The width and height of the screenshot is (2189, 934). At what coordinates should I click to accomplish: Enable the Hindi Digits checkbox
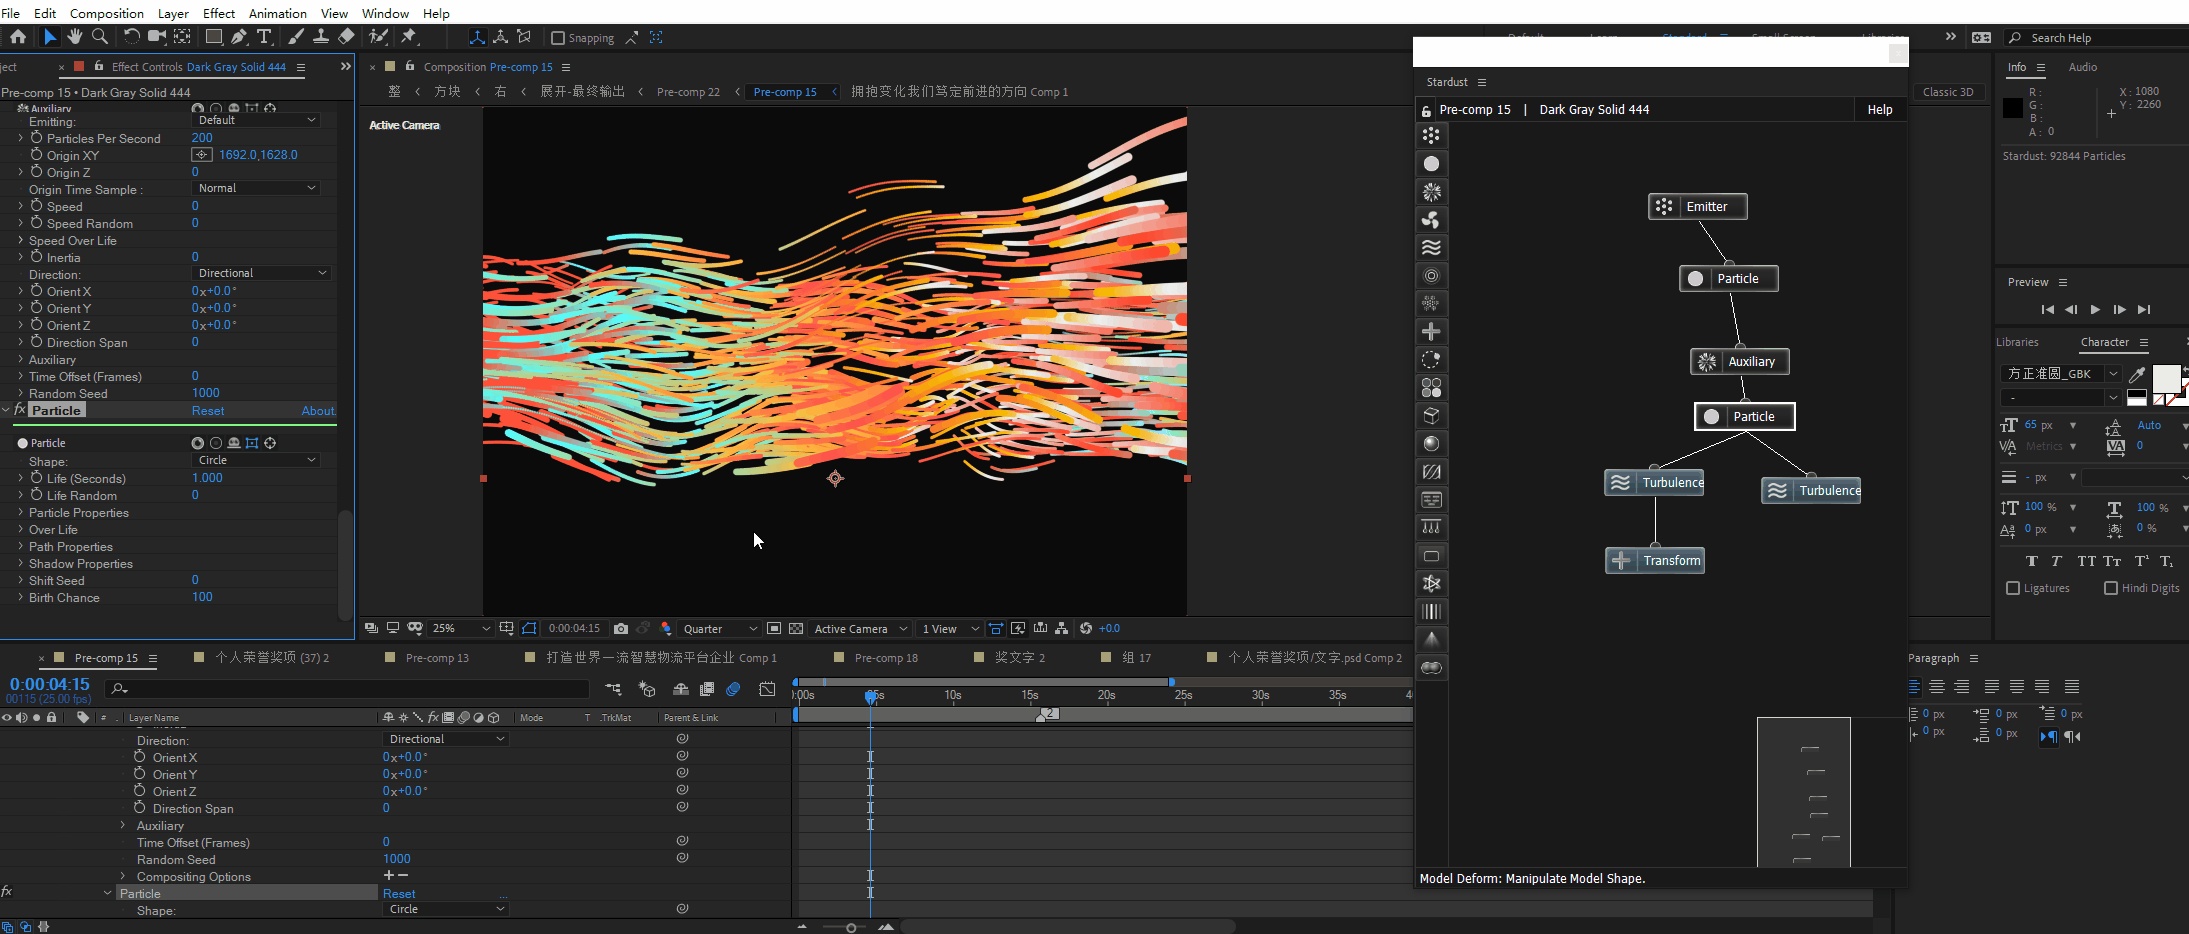(2111, 588)
